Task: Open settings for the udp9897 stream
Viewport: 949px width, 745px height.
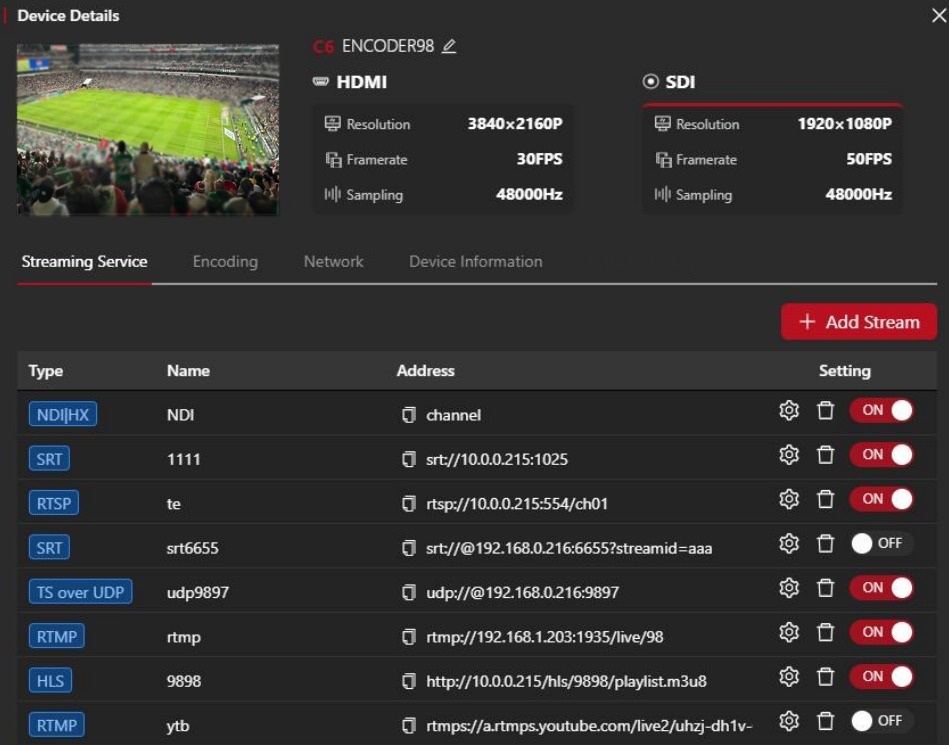Action: pyautogui.click(x=789, y=588)
